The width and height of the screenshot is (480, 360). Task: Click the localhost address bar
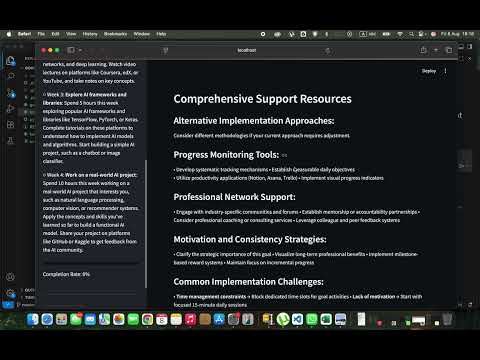(247, 50)
